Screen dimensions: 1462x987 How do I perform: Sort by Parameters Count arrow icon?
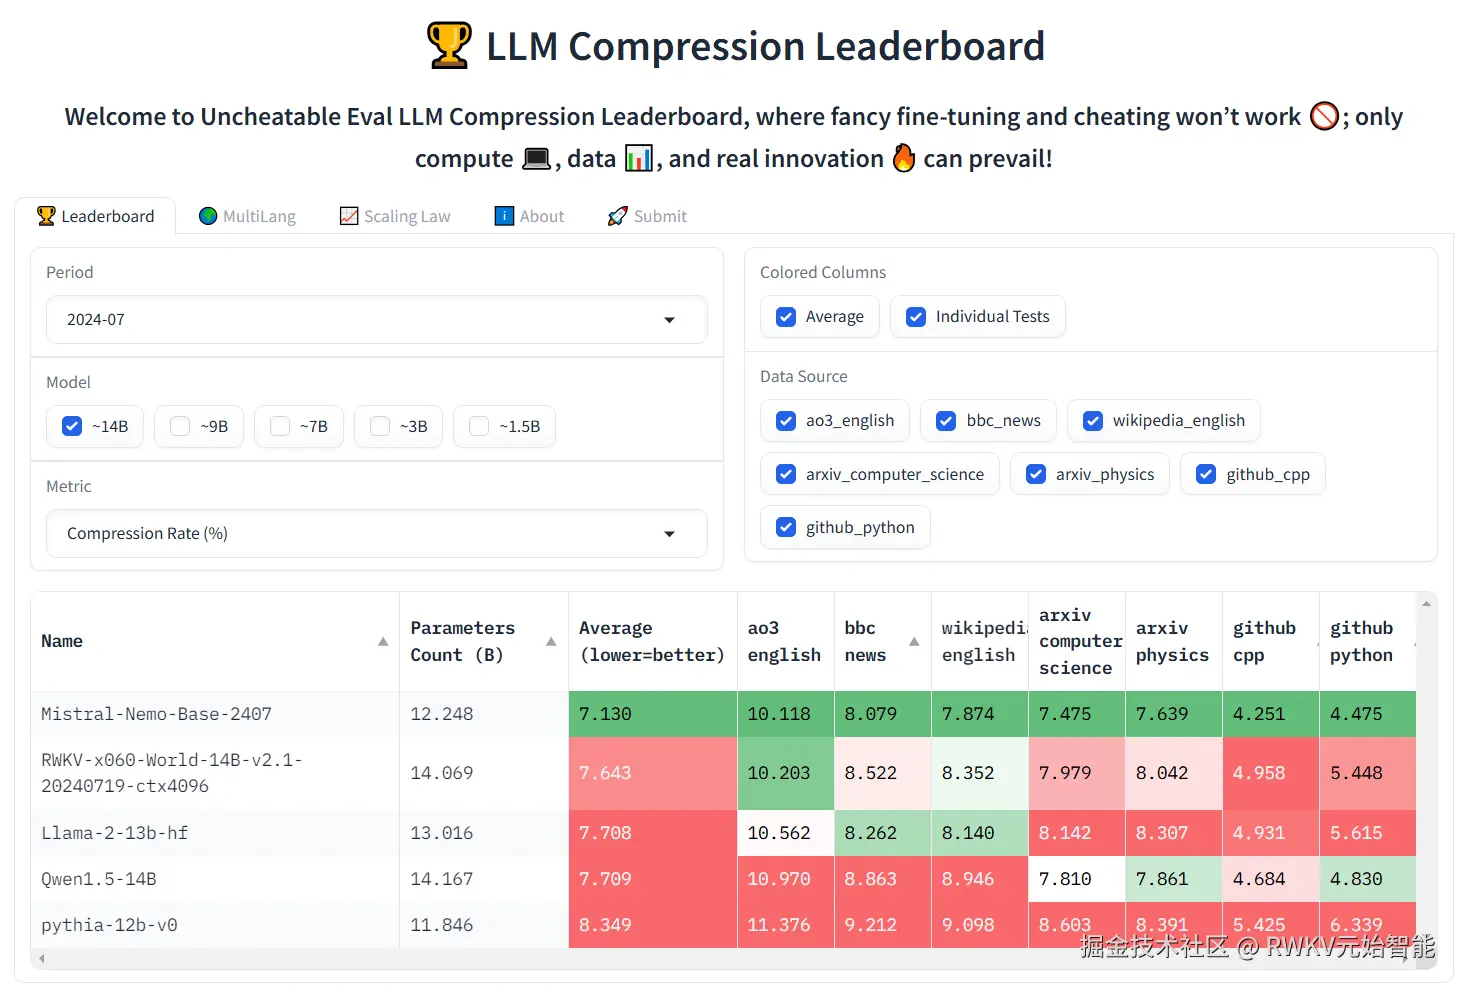(x=551, y=641)
